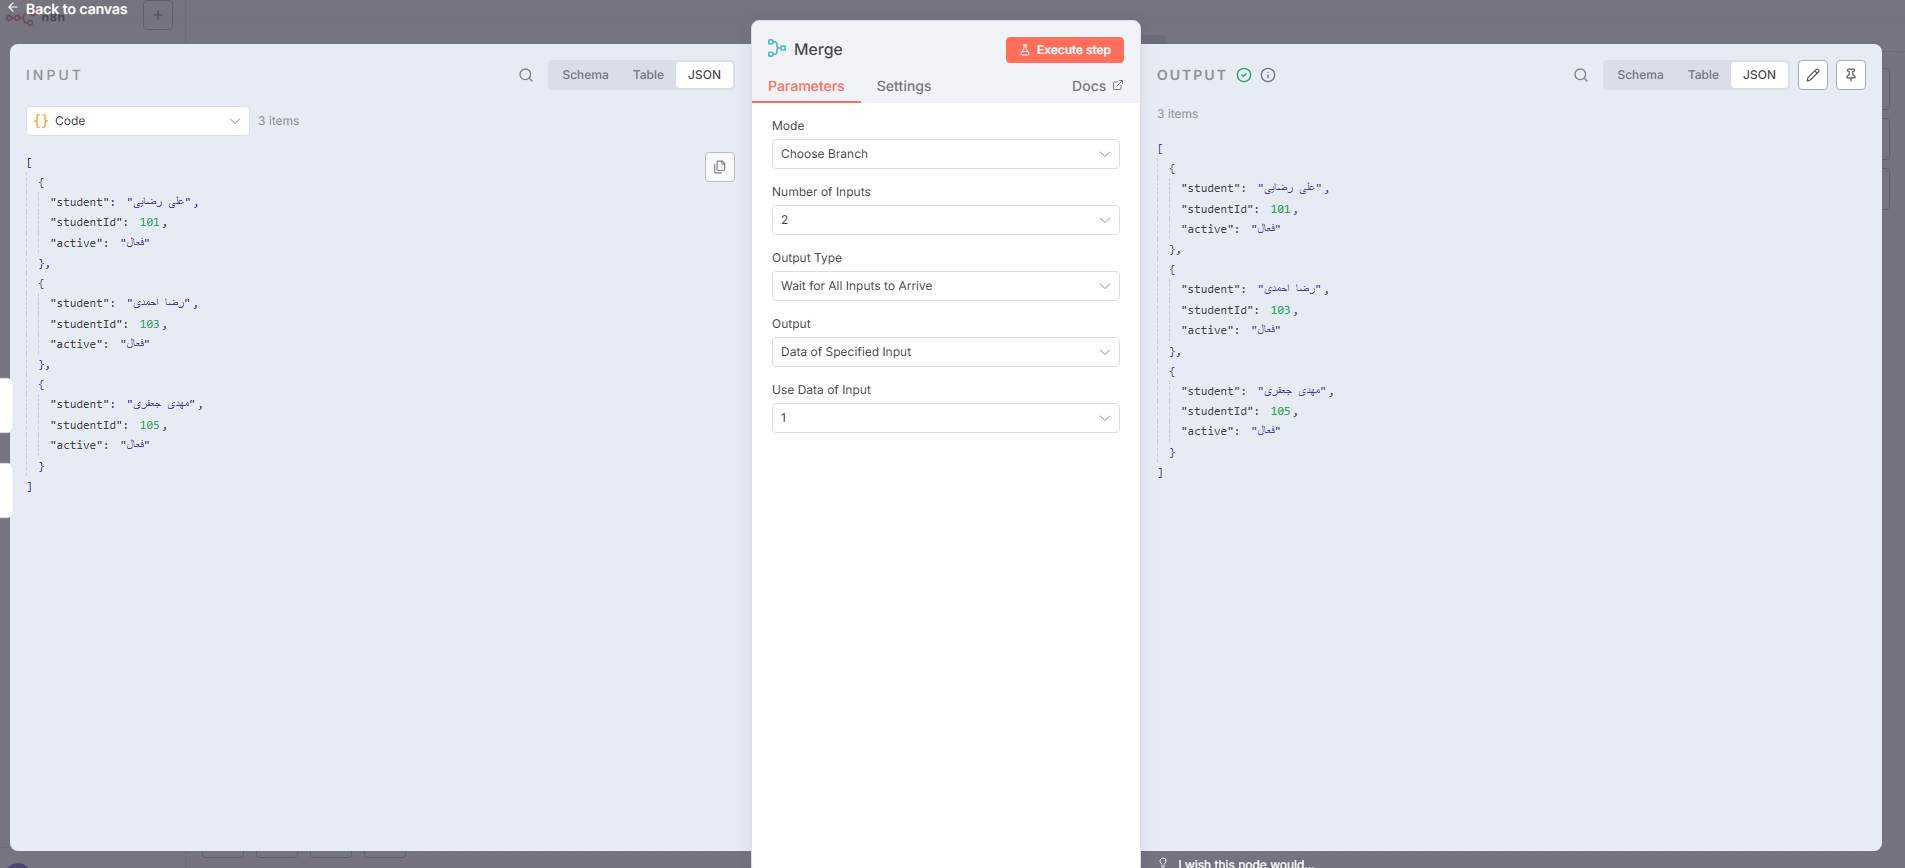The image size is (1905, 868).
Task: Switch input view to Table
Action: coord(648,75)
